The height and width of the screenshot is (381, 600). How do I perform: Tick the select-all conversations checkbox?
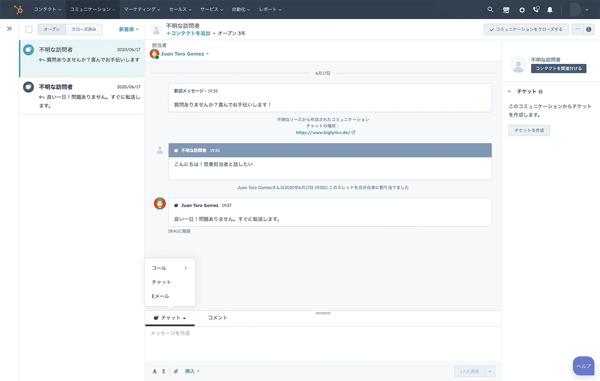pyautogui.click(x=29, y=29)
